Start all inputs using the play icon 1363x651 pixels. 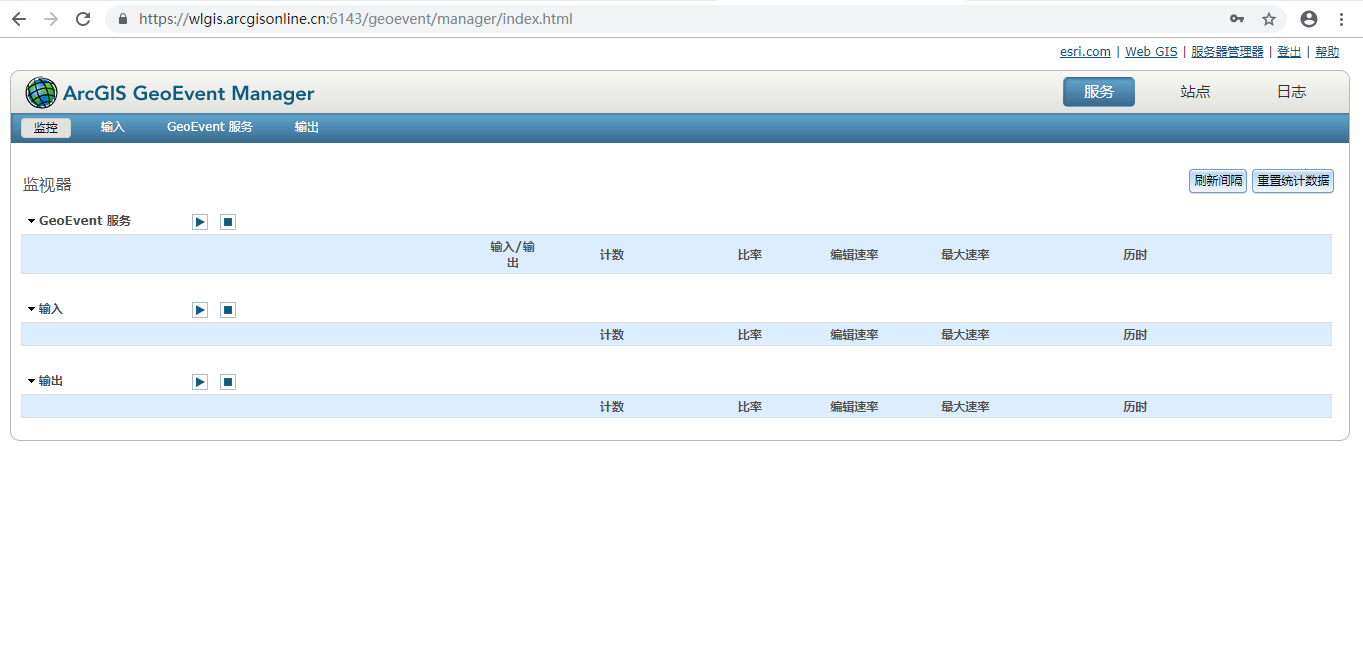click(x=199, y=309)
